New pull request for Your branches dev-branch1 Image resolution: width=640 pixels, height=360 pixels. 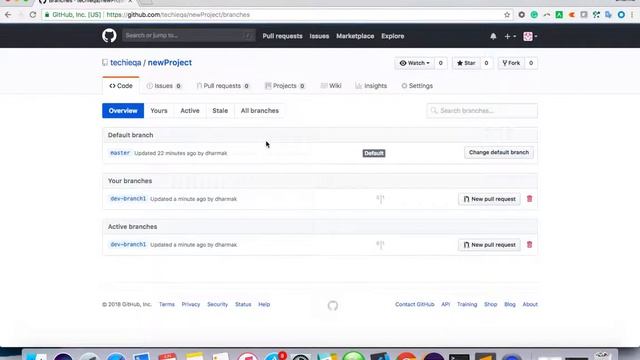pos(489,199)
